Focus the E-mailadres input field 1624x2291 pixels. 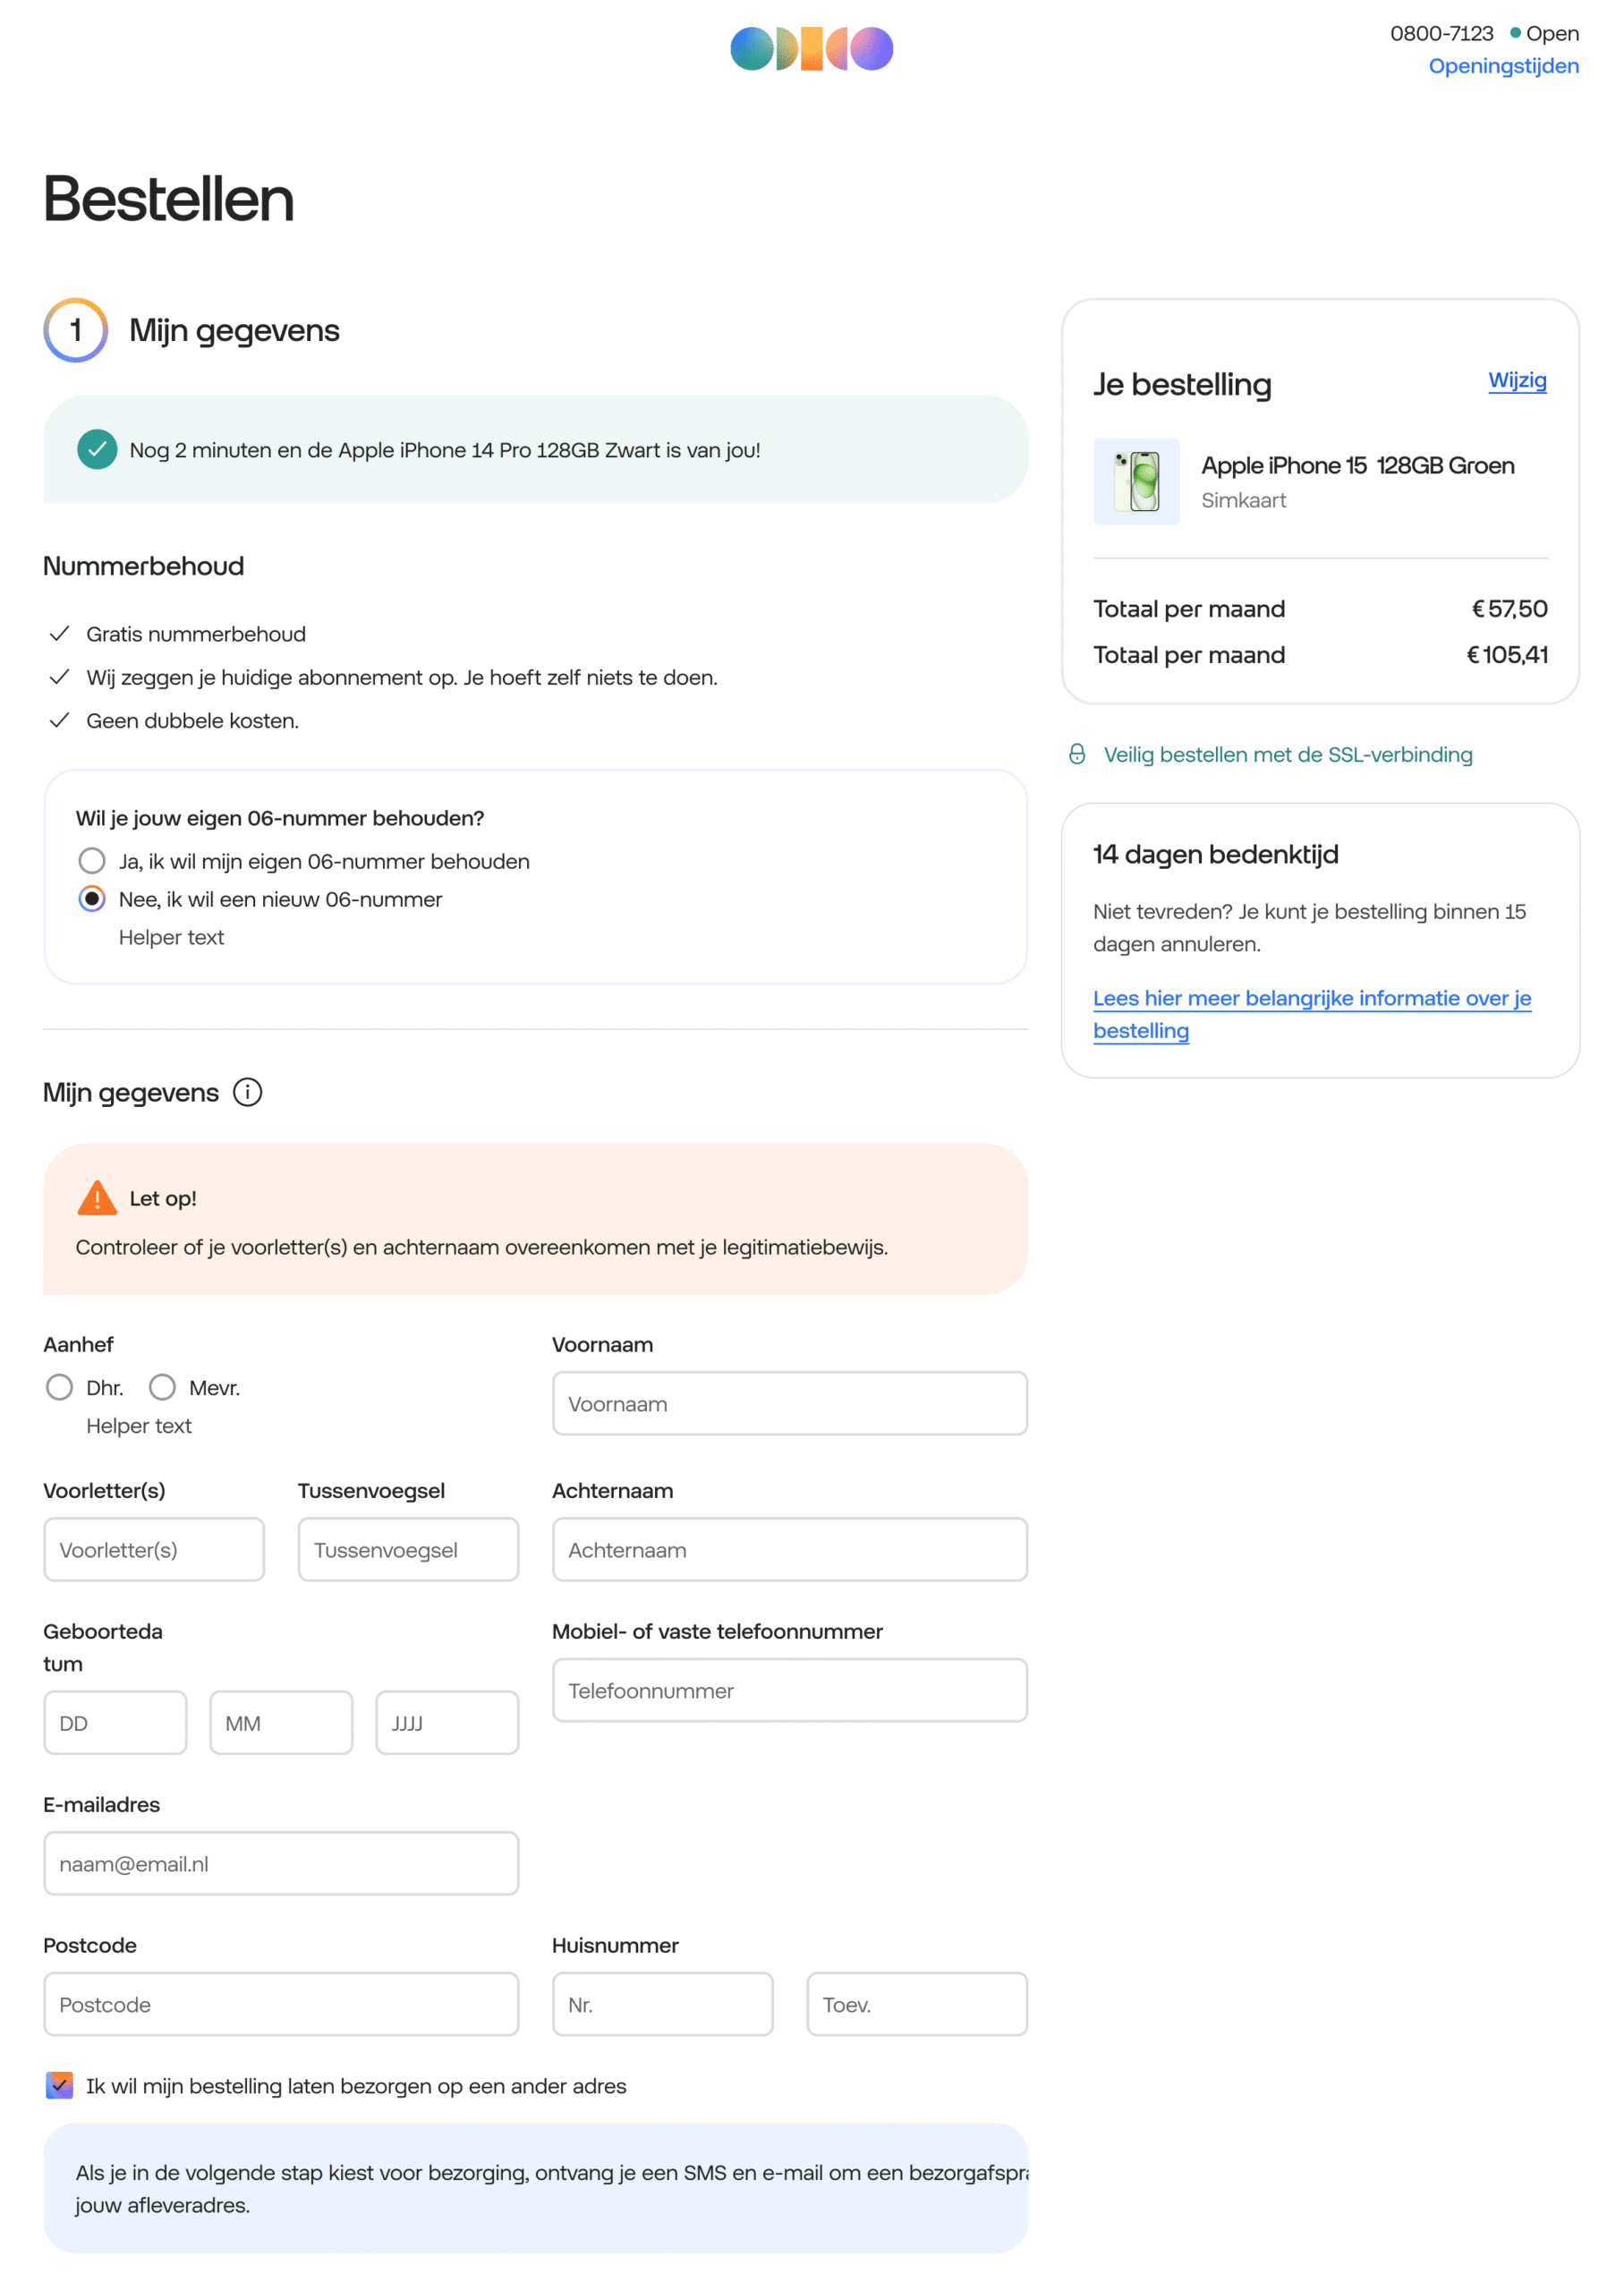tap(281, 1863)
